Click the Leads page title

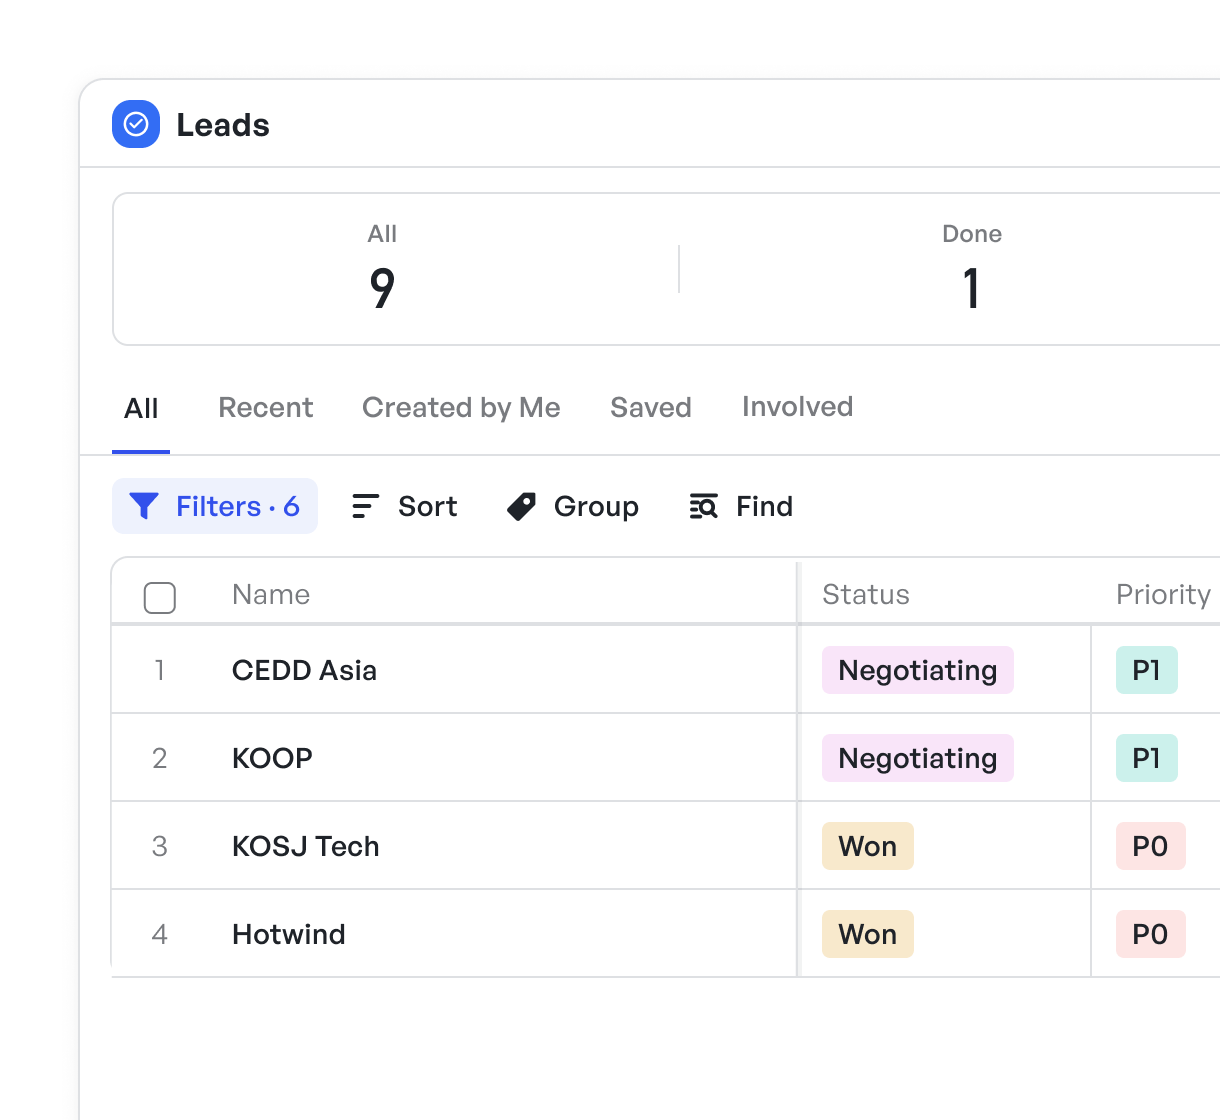(223, 125)
